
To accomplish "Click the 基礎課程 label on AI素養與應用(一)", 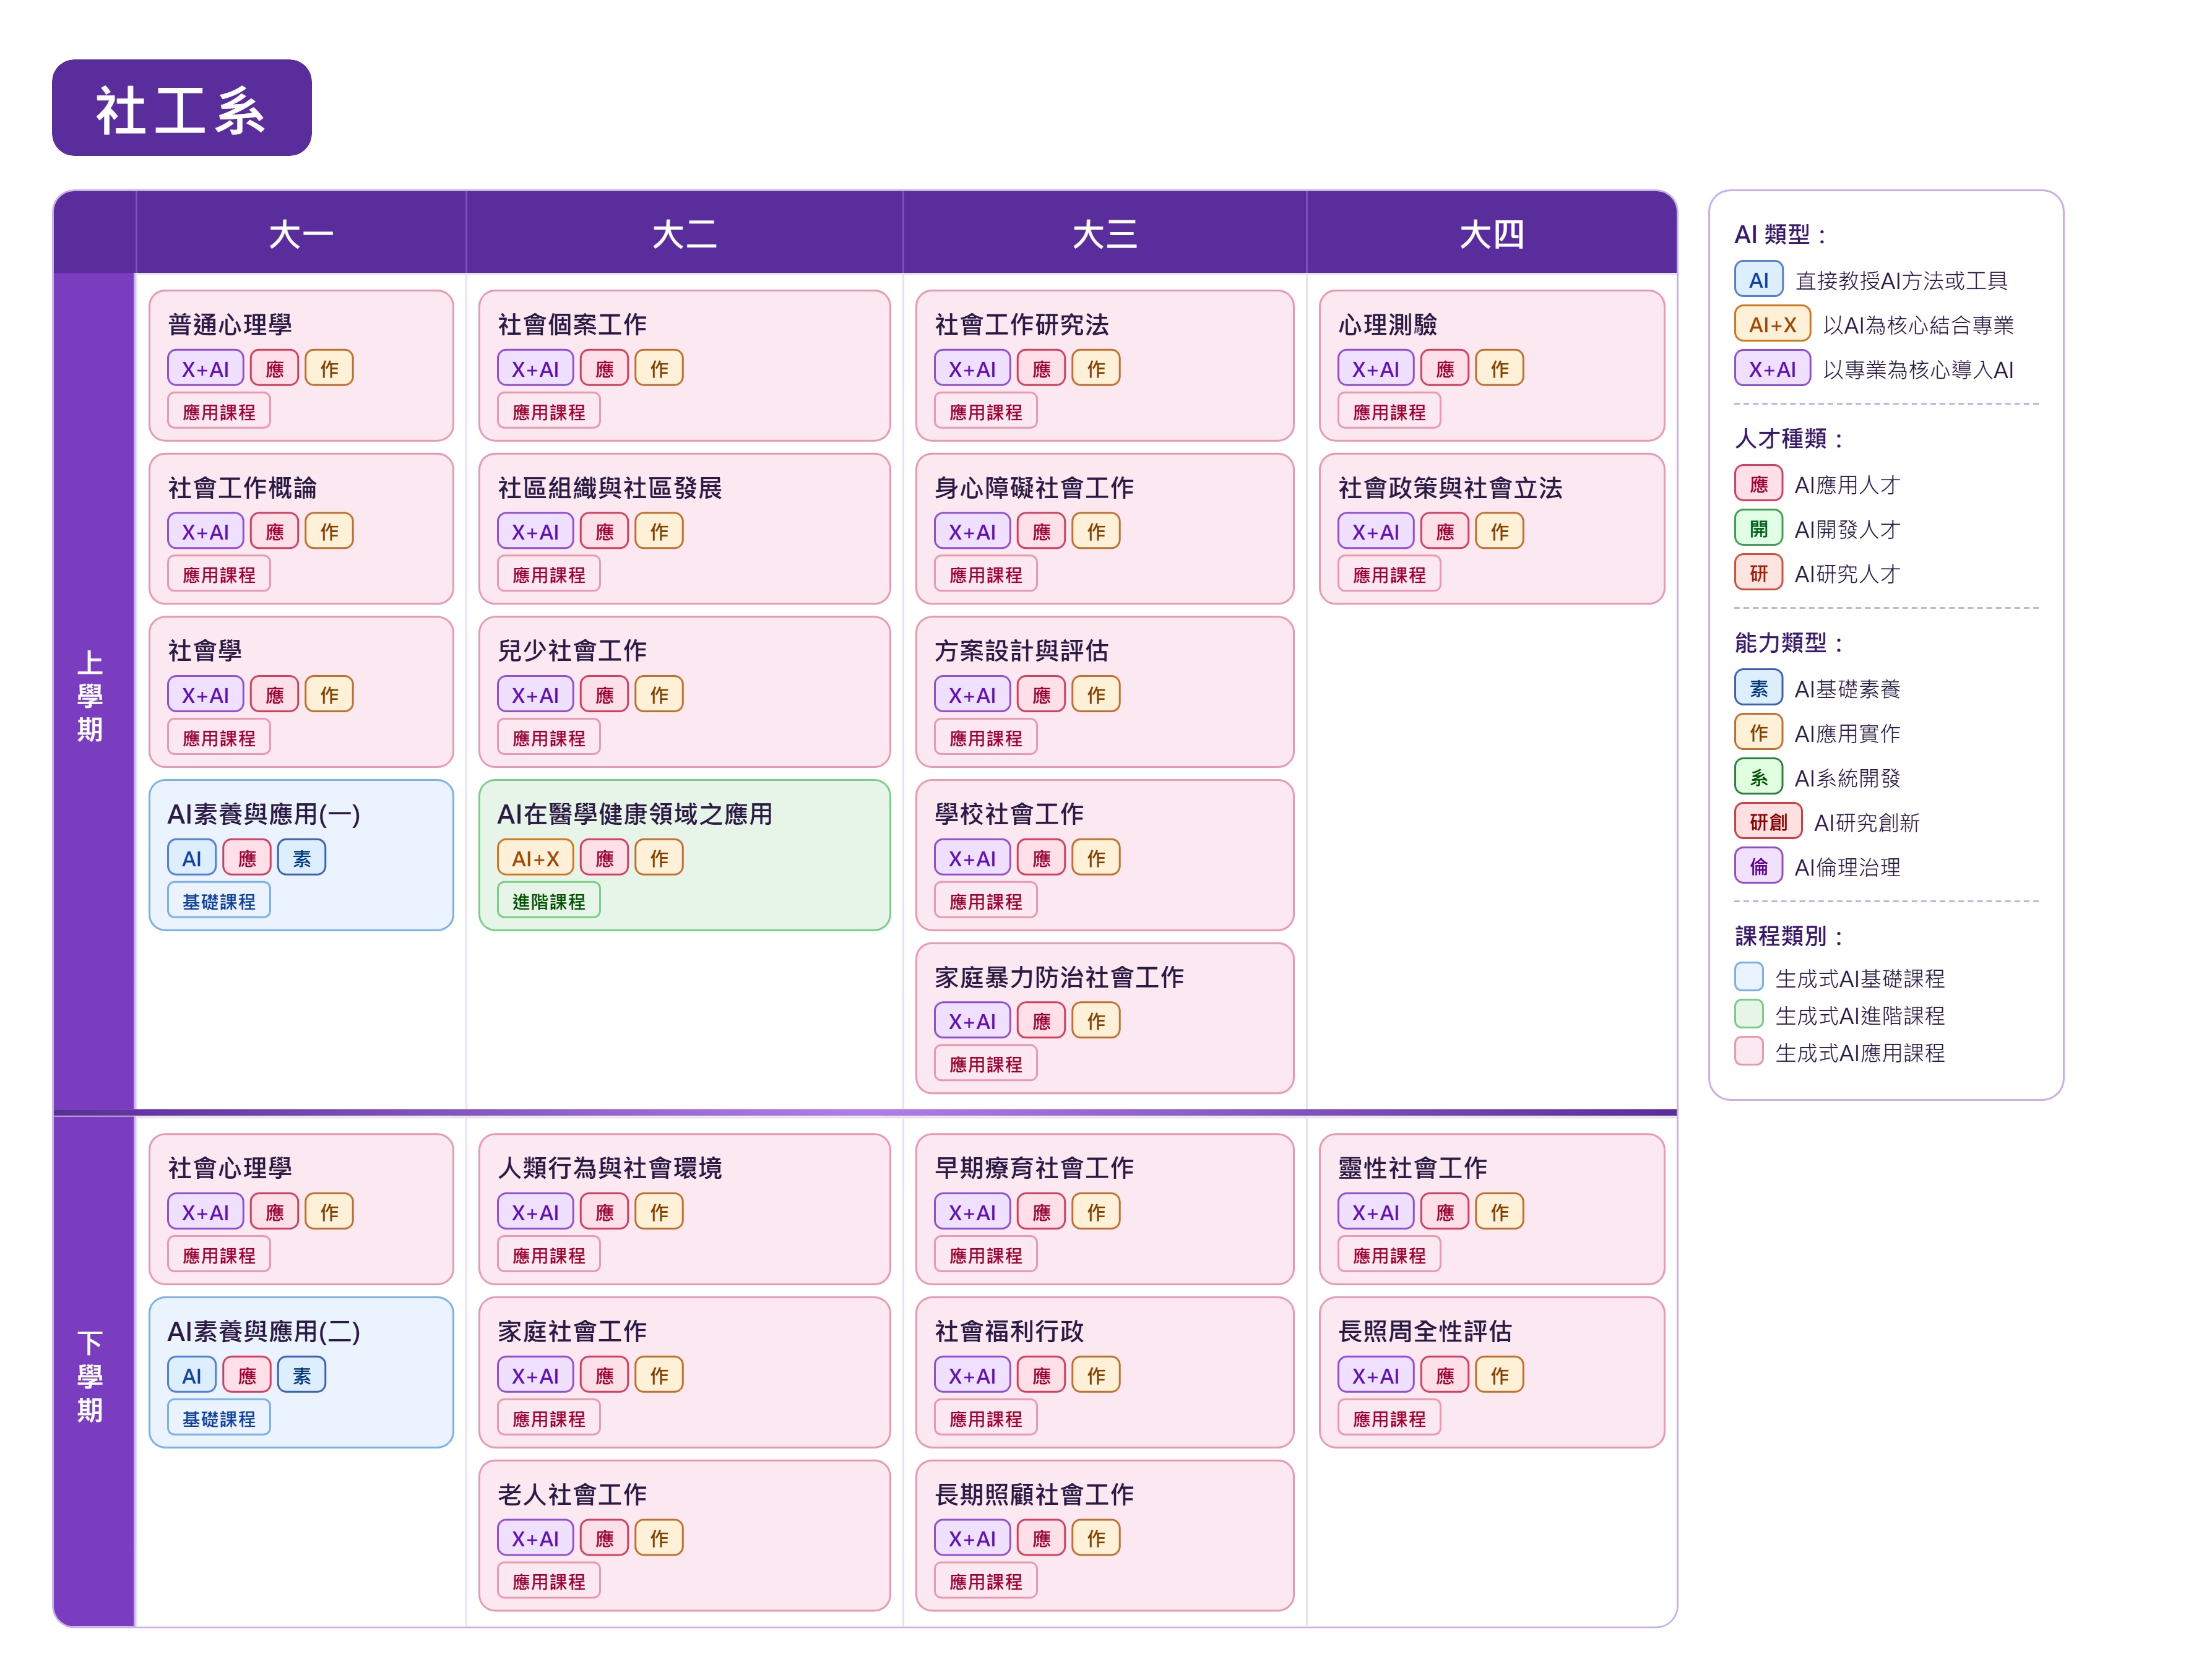I will point(218,901).
